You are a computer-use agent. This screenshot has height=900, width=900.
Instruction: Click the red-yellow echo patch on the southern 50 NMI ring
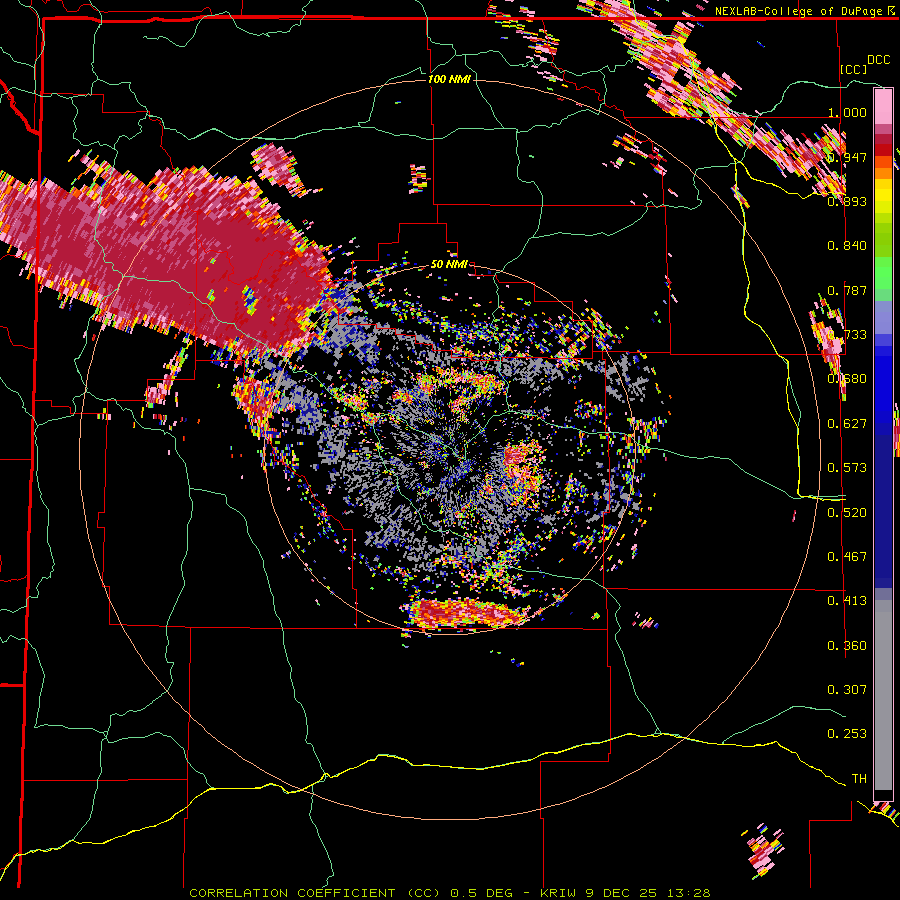pos(466,613)
